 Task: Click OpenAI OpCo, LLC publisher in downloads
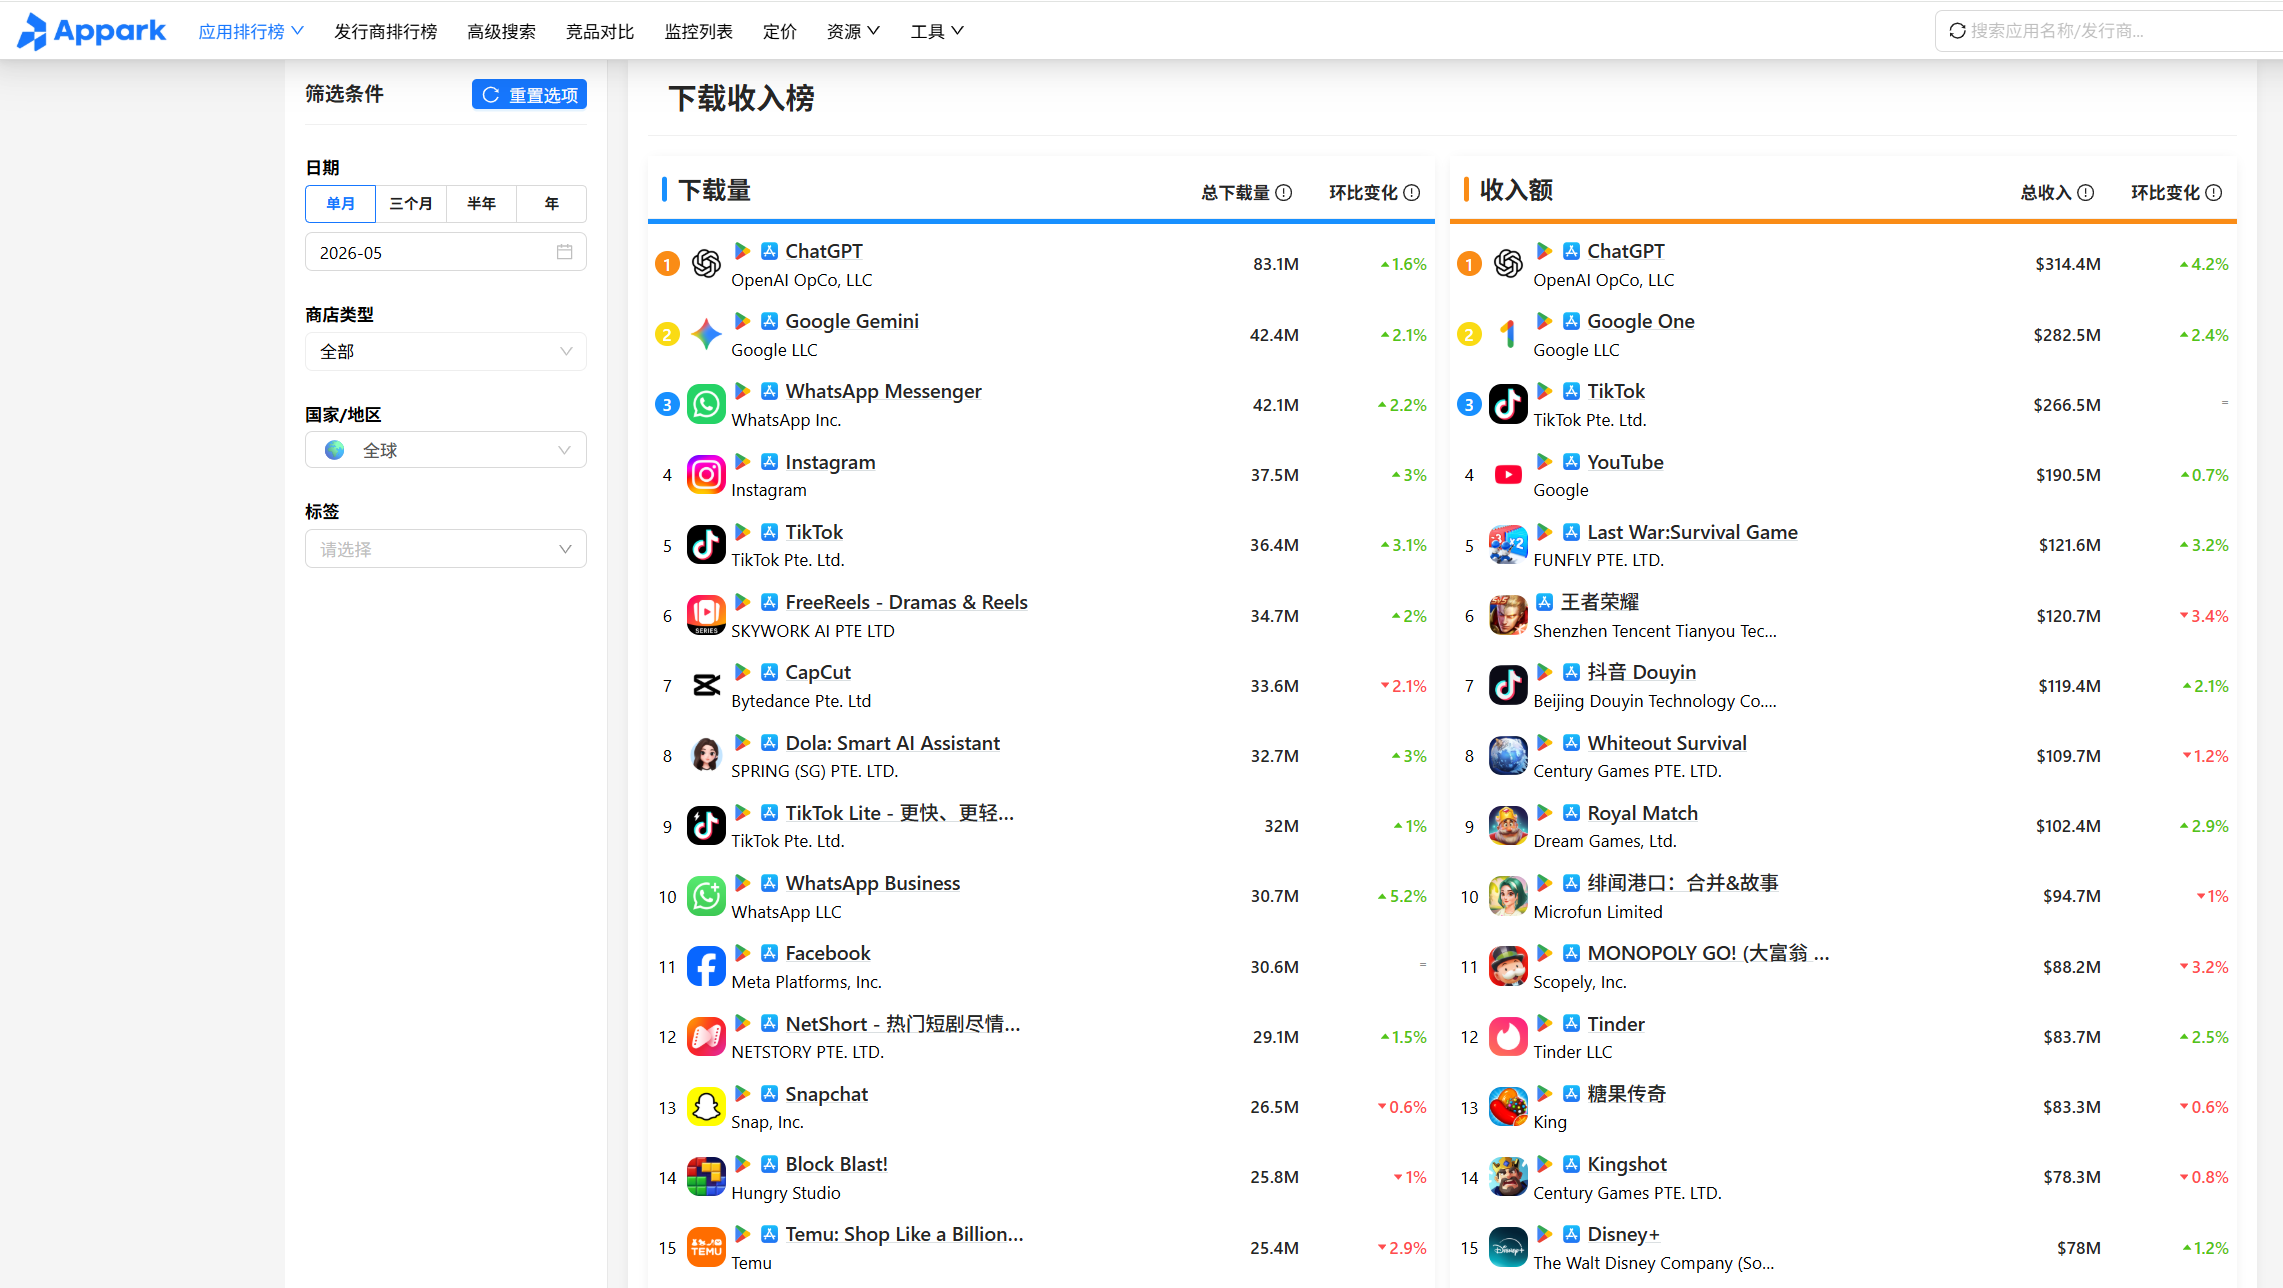coord(802,280)
